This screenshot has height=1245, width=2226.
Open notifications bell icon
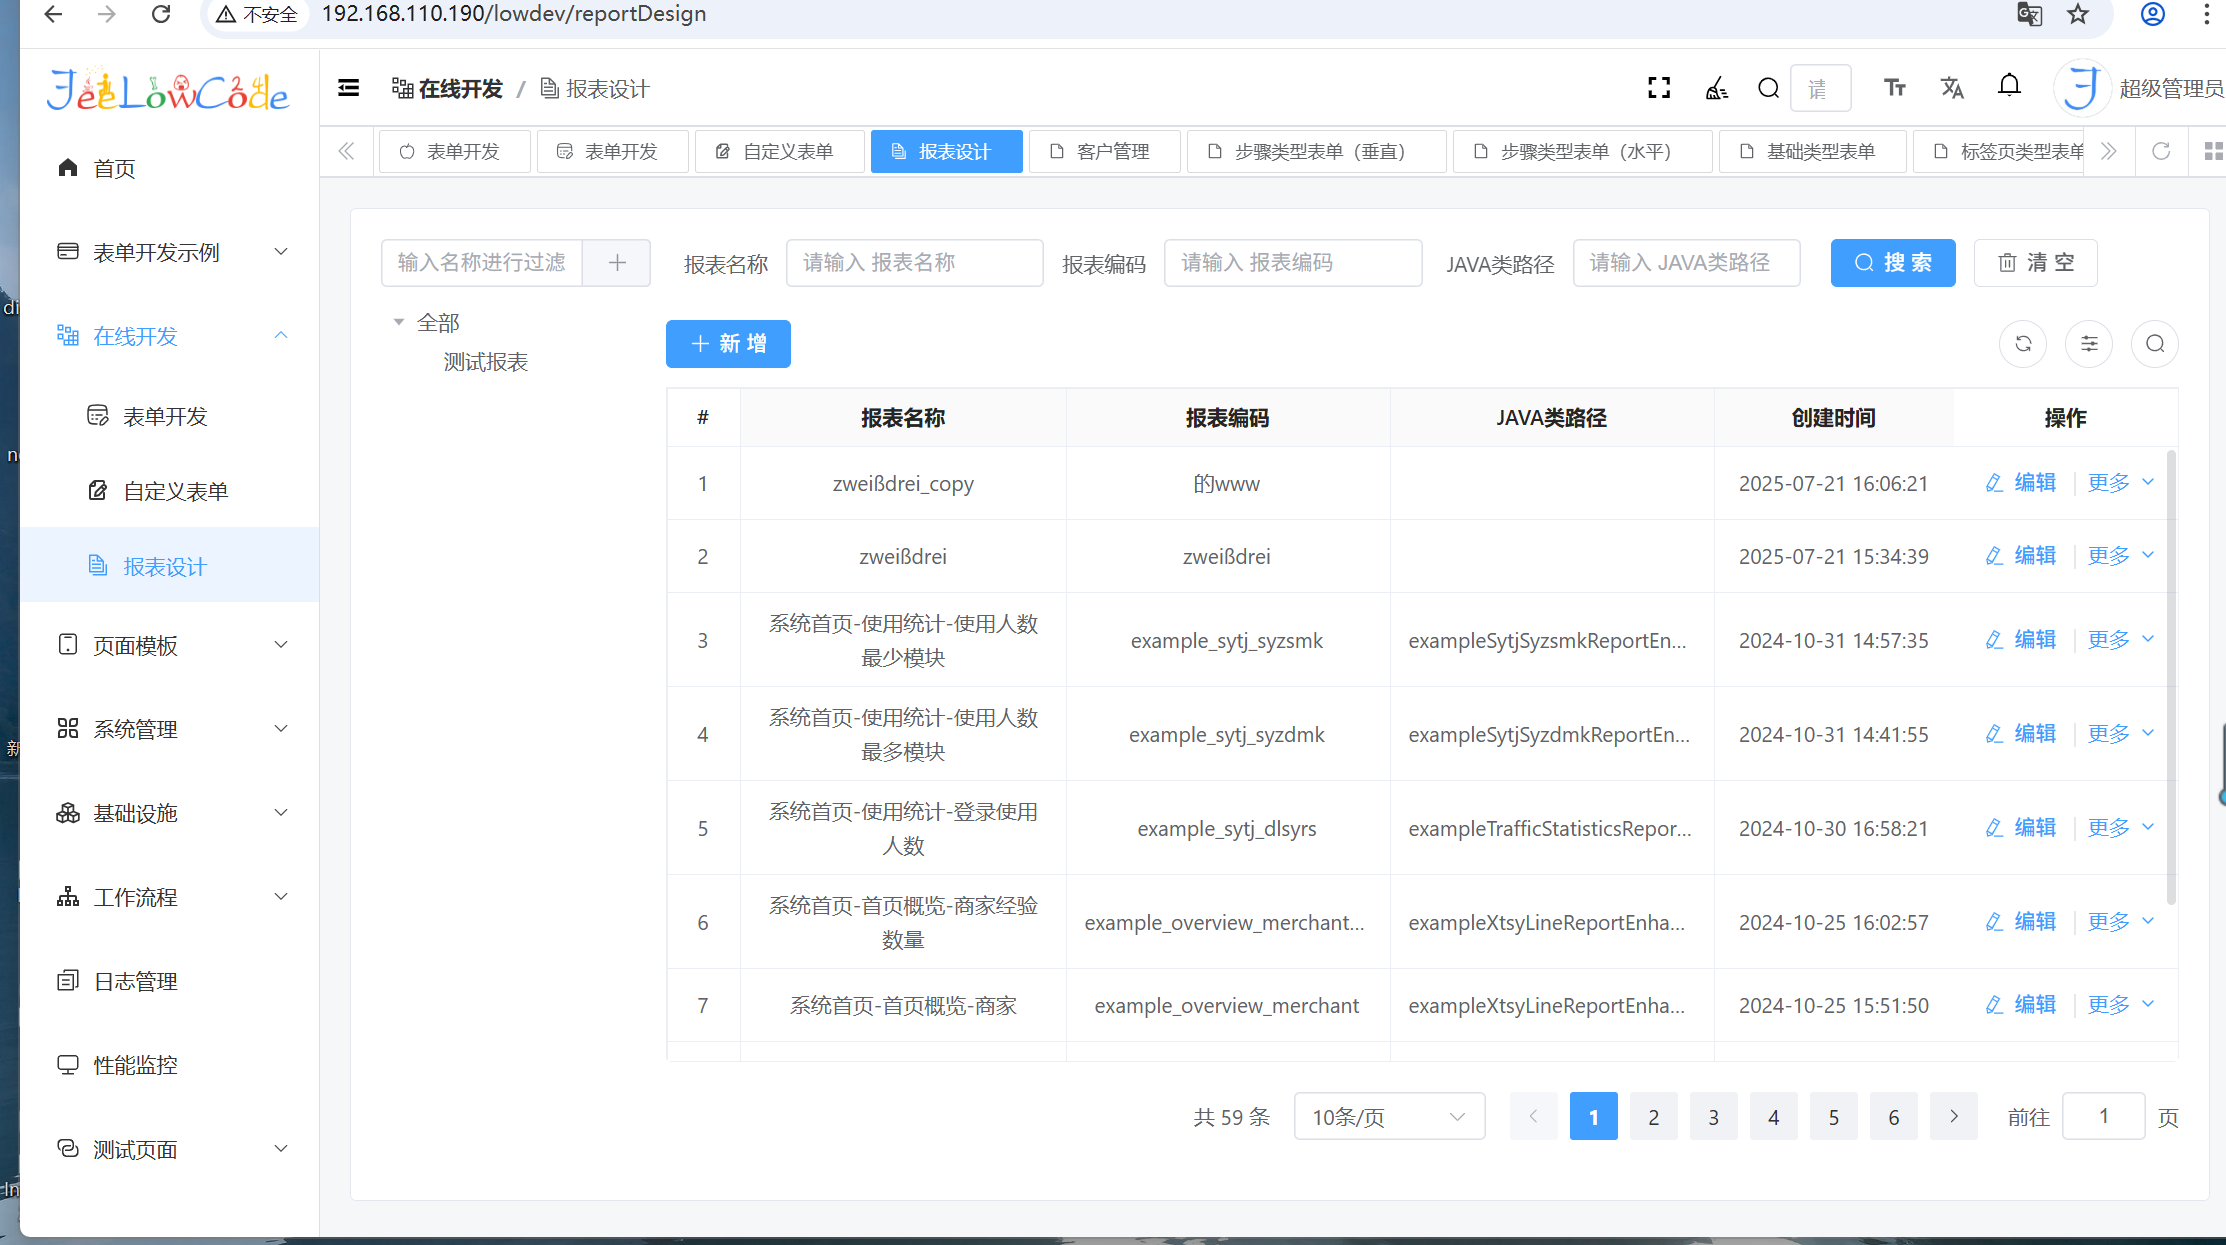[x=2009, y=87]
